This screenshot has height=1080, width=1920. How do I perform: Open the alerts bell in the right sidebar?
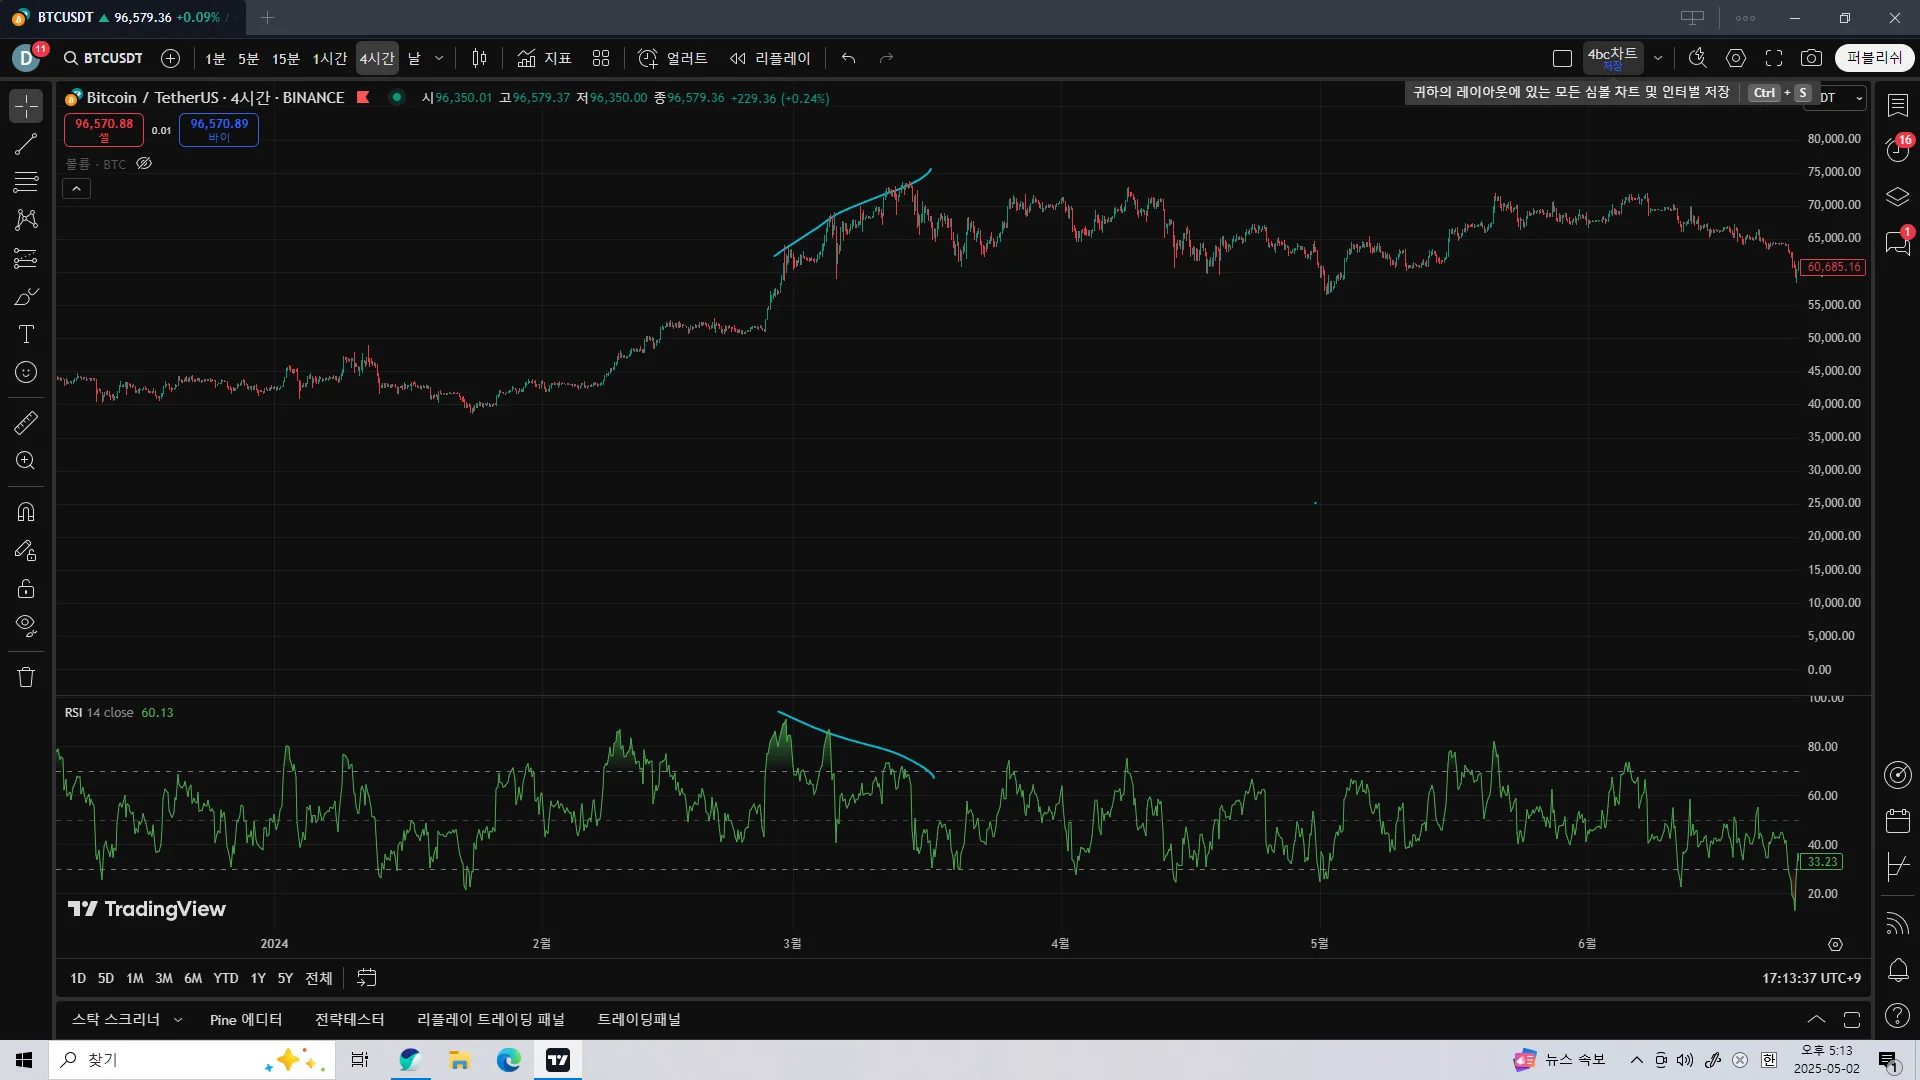coord(1897,970)
